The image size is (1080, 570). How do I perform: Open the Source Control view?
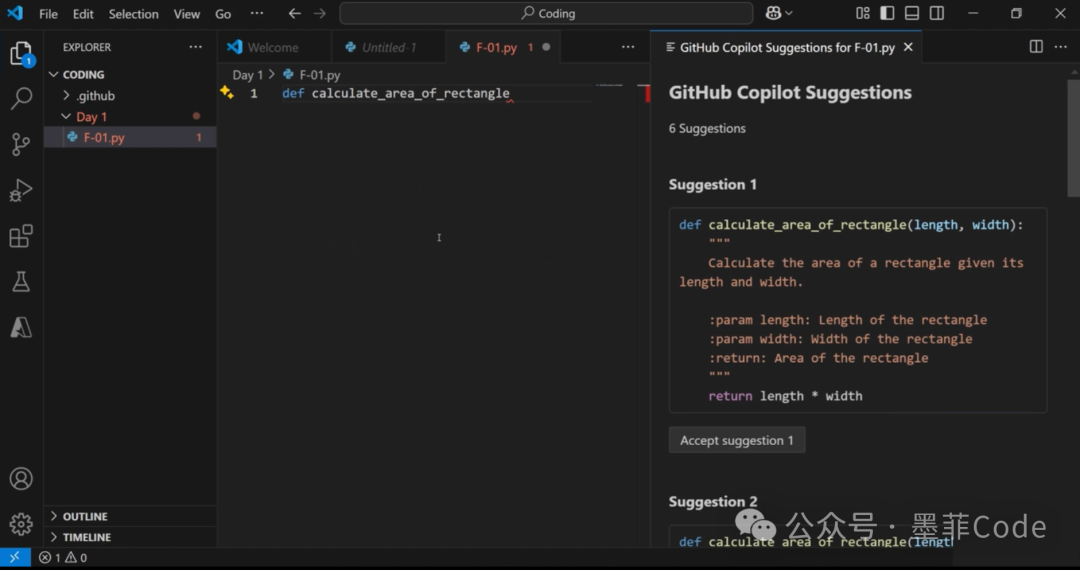point(21,144)
